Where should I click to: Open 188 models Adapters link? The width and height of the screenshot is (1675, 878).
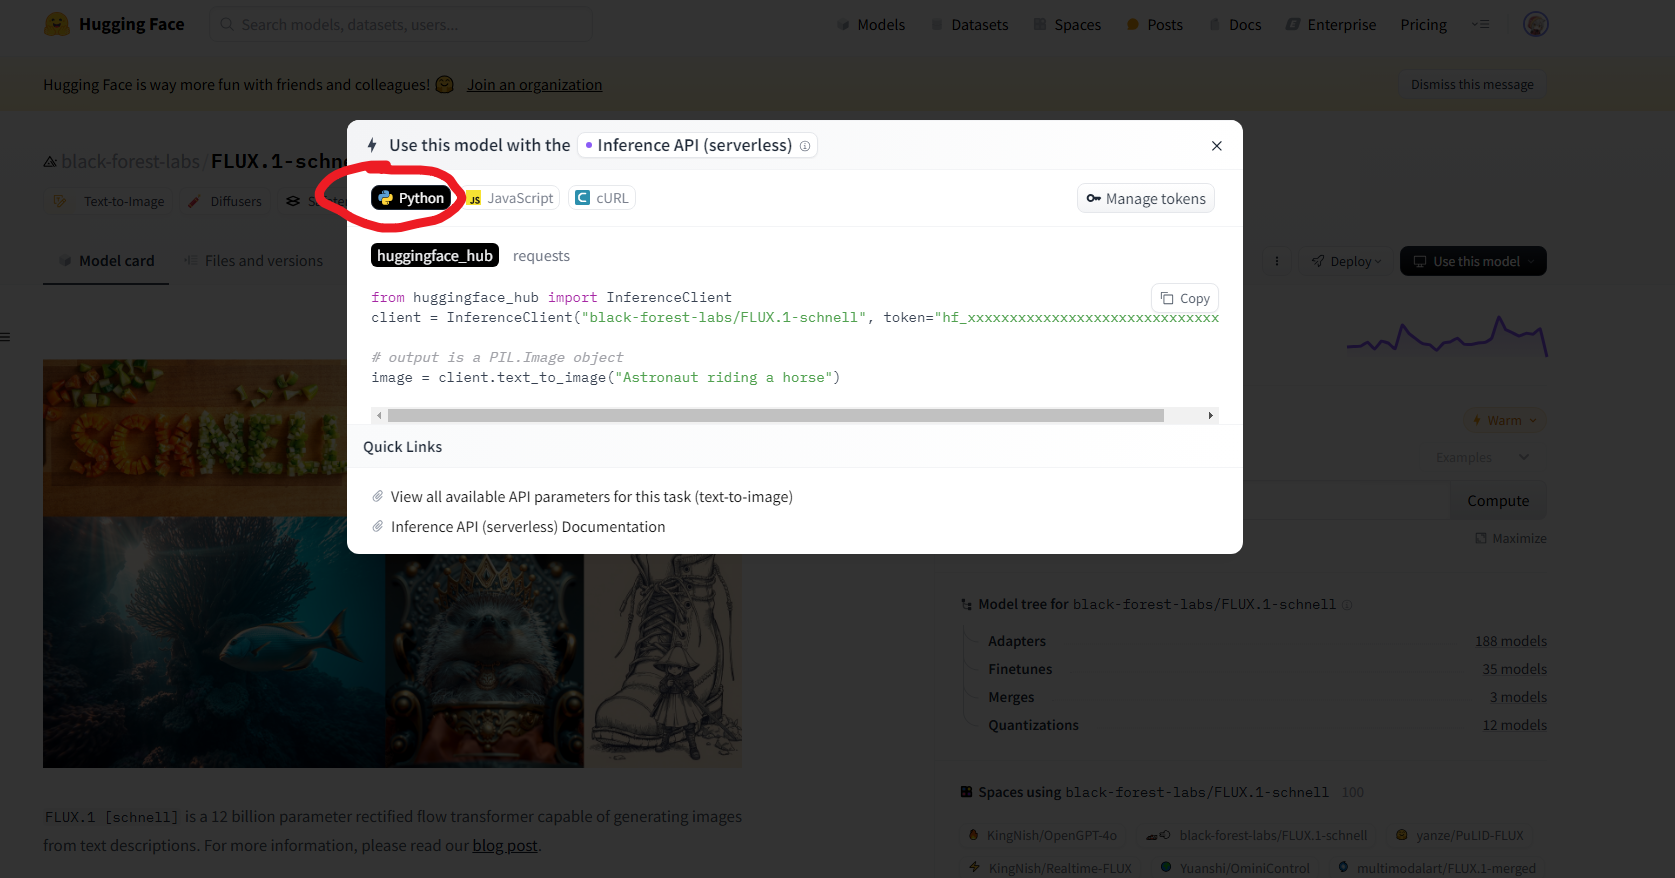(1510, 641)
